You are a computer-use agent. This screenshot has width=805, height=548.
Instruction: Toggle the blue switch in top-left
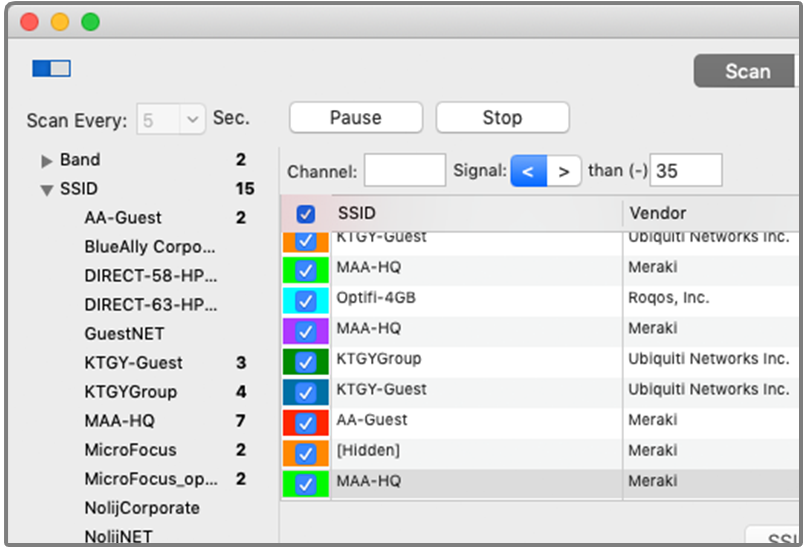(x=51, y=69)
